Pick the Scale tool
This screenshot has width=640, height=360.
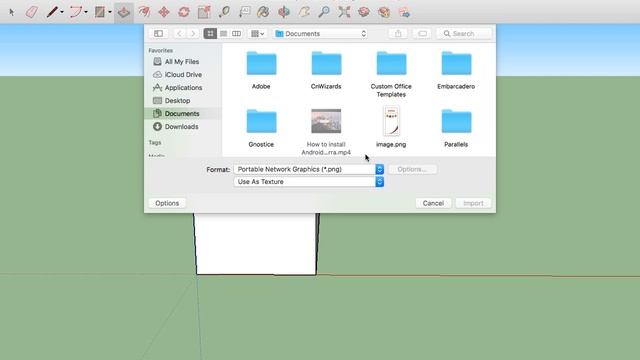(204, 12)
